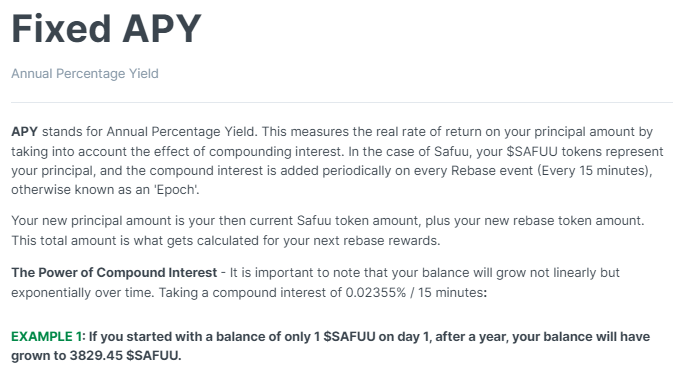Viewport: 699px width, 373px height.
Task: Click '1 $SAFUU on day 1' text
Action: click(x=373, y=336)
